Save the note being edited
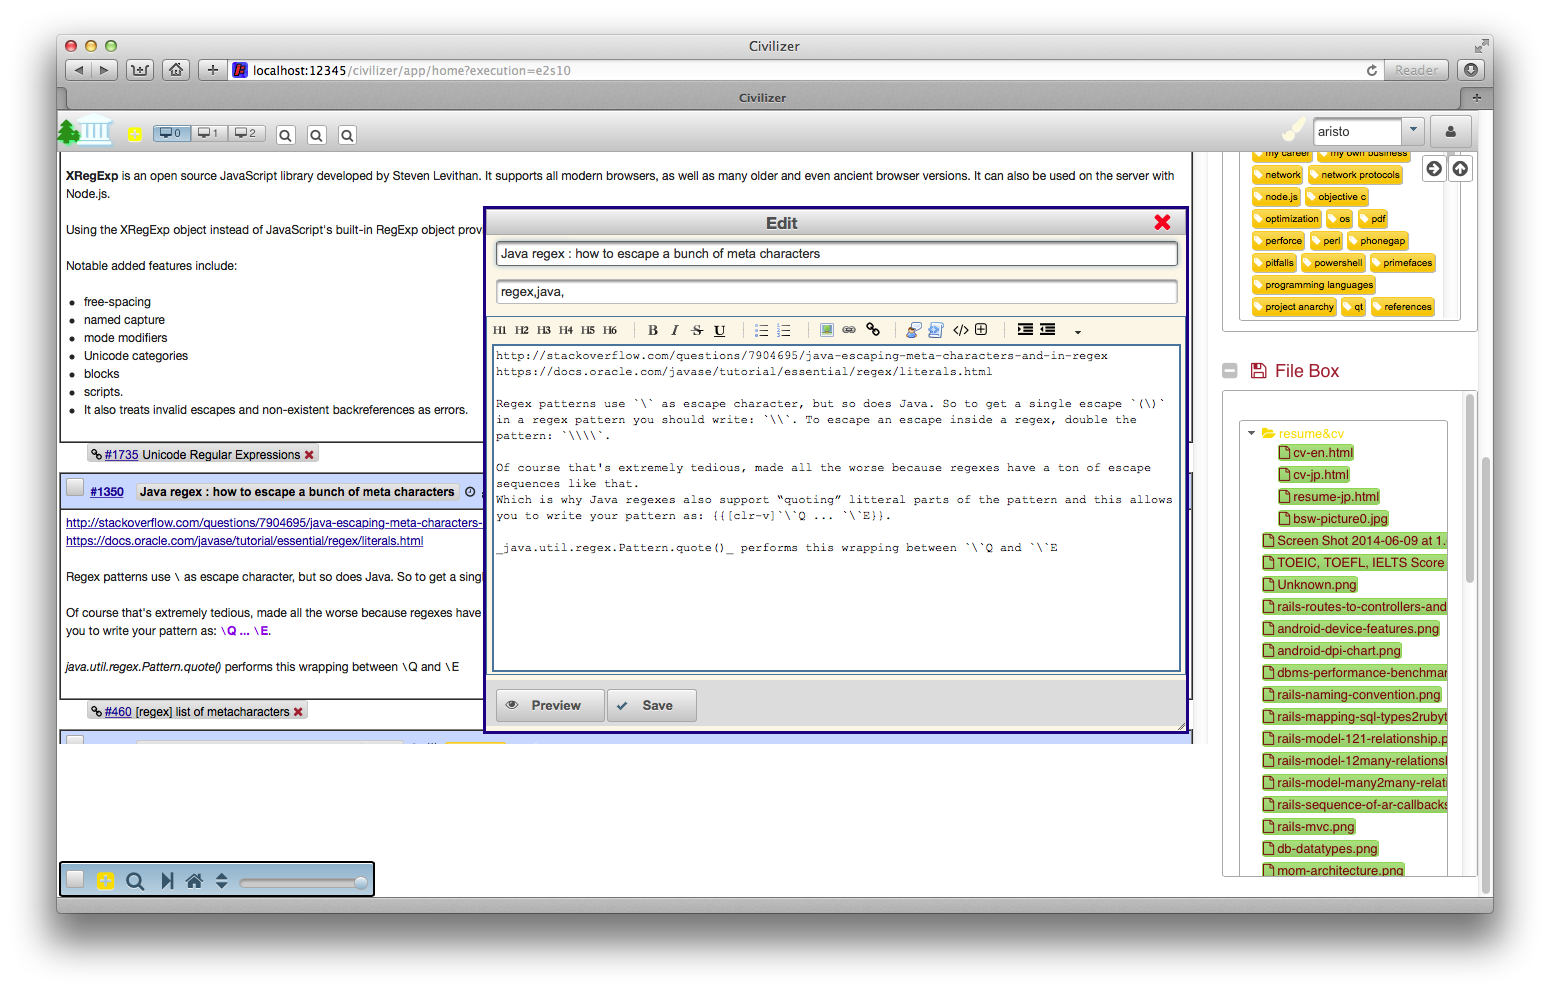The width and height of the screenshot is (1550, 992). coord(651,705)
